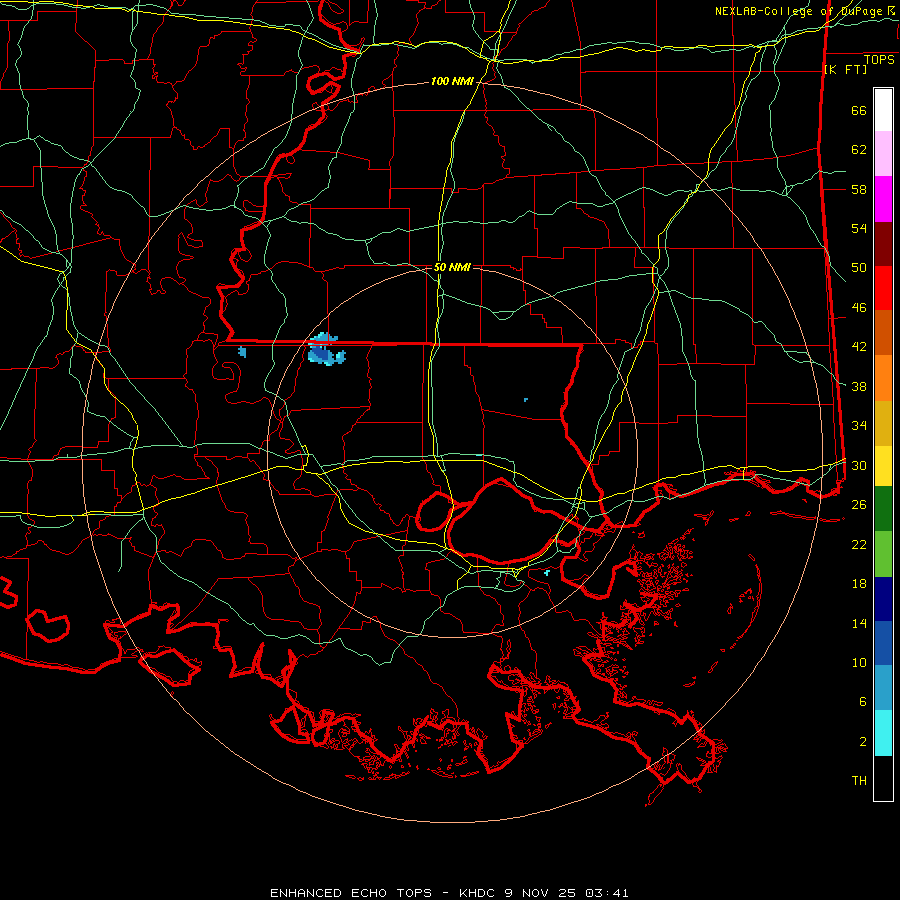Click the "100 NMI" range ring label
The image size is (900, 900).
[452, 82]
